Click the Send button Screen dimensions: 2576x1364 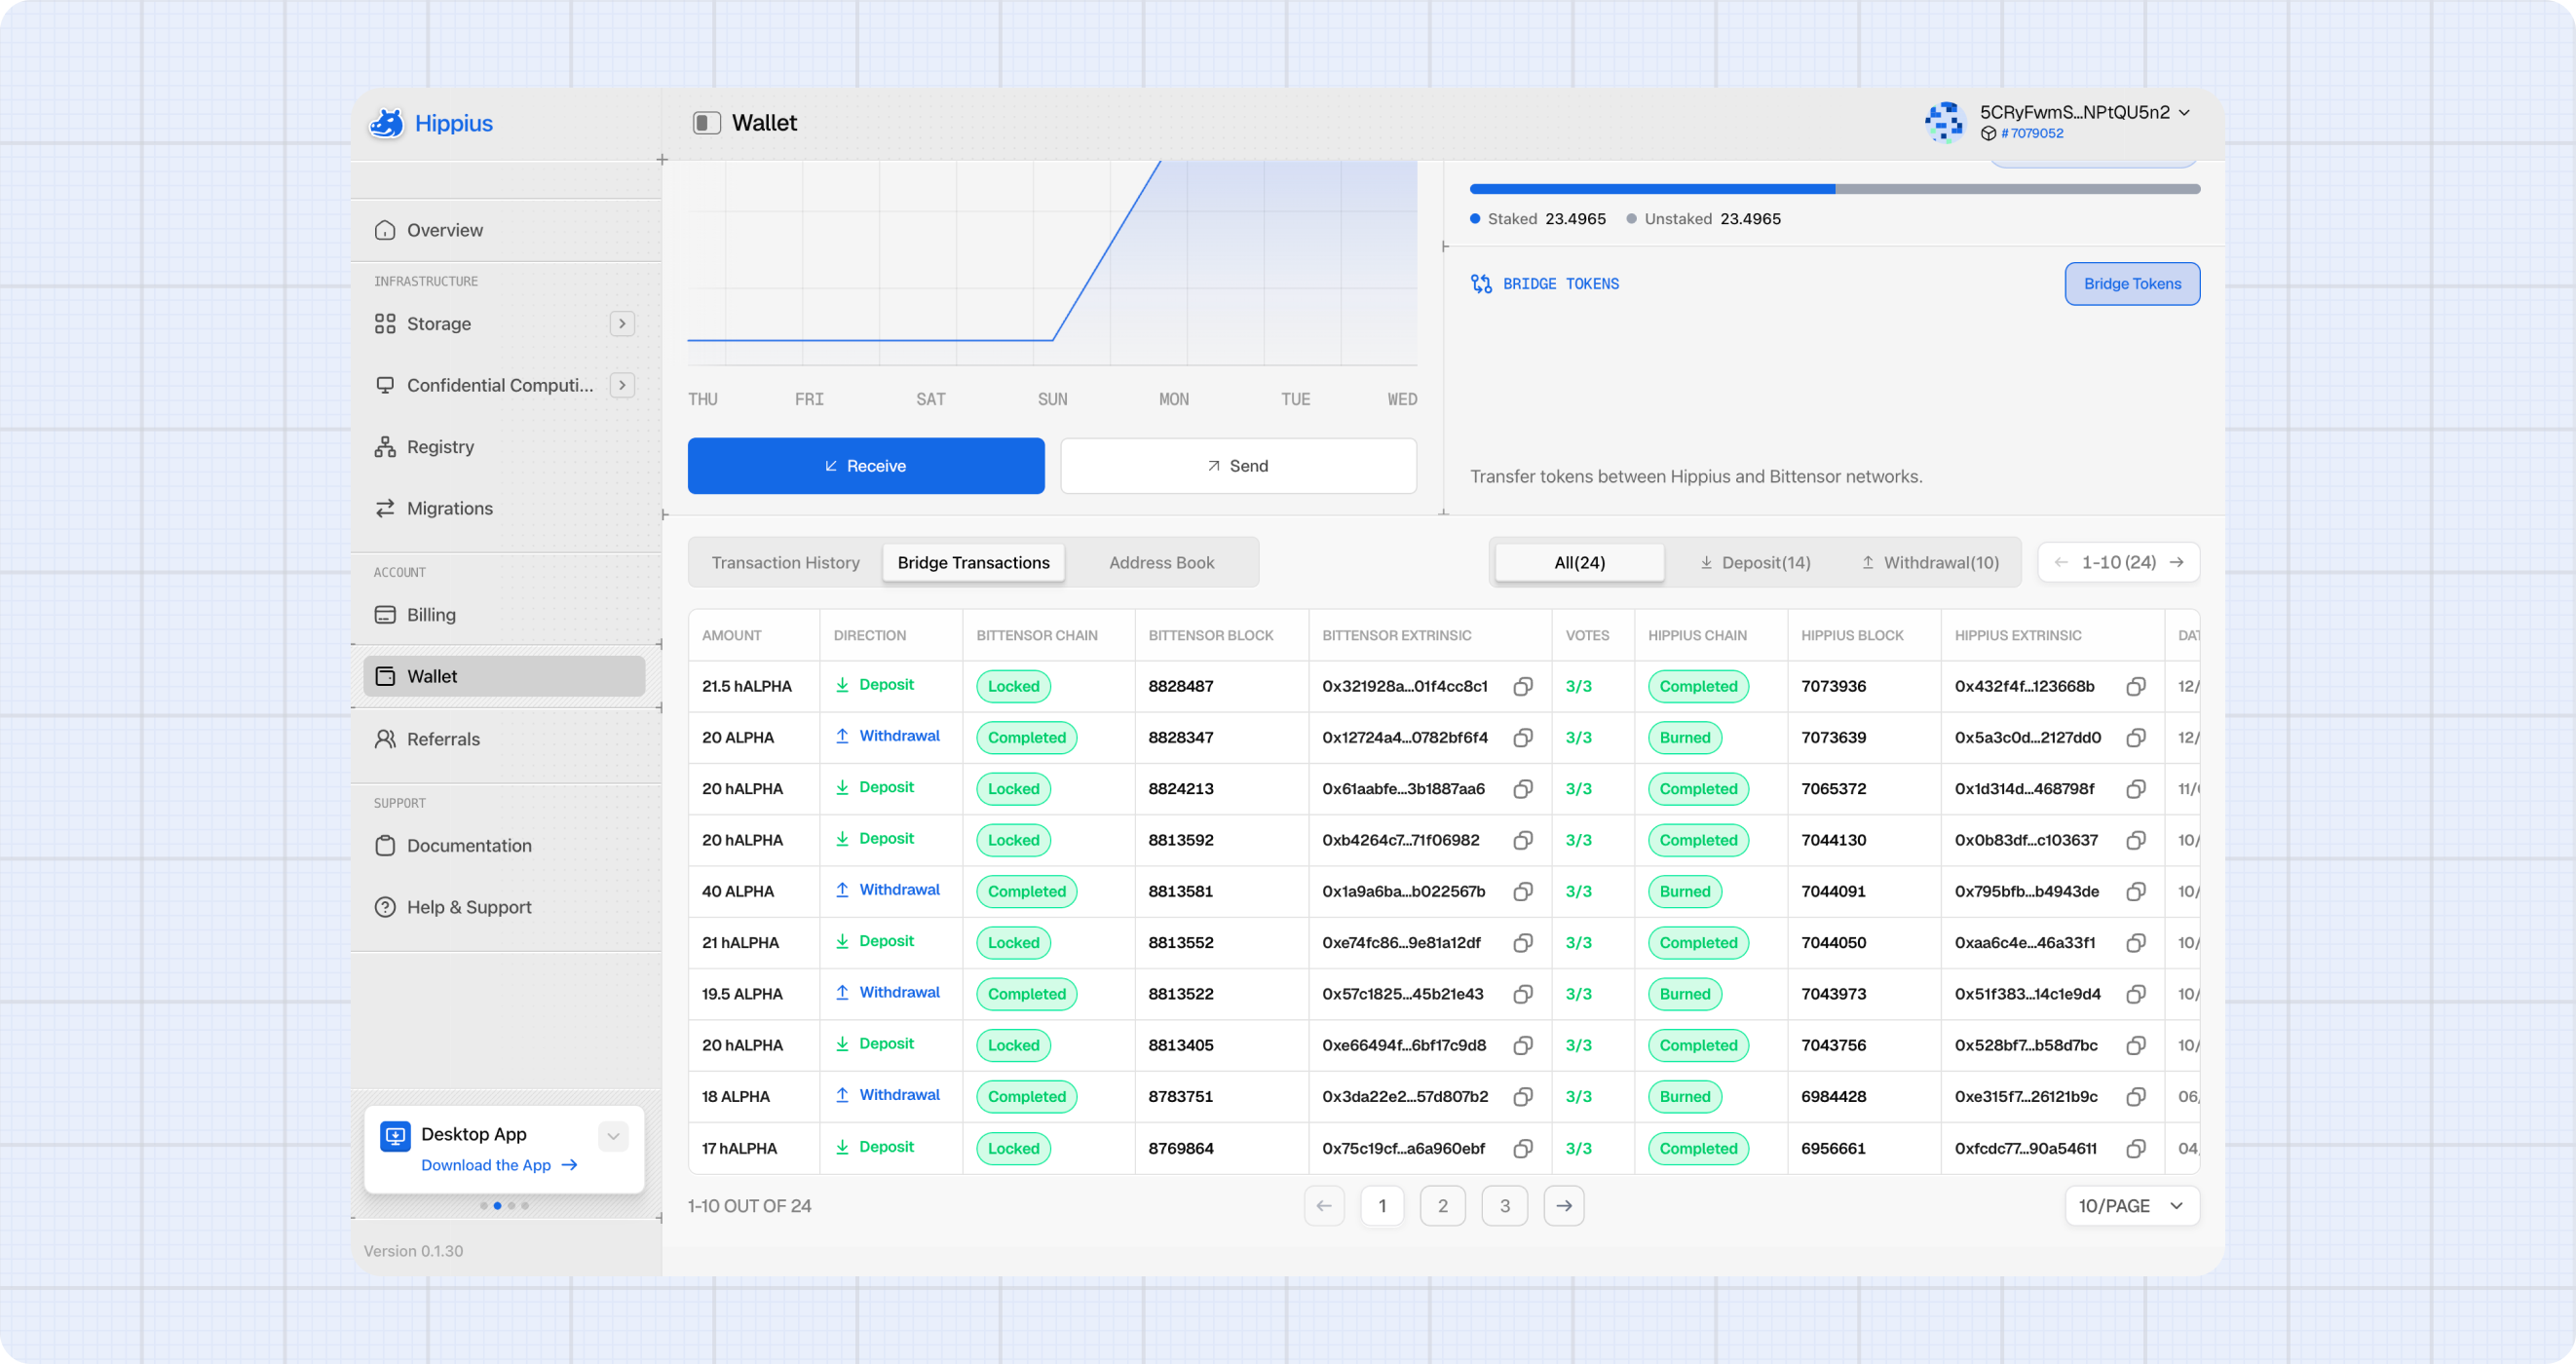[x=1238, y=466]
